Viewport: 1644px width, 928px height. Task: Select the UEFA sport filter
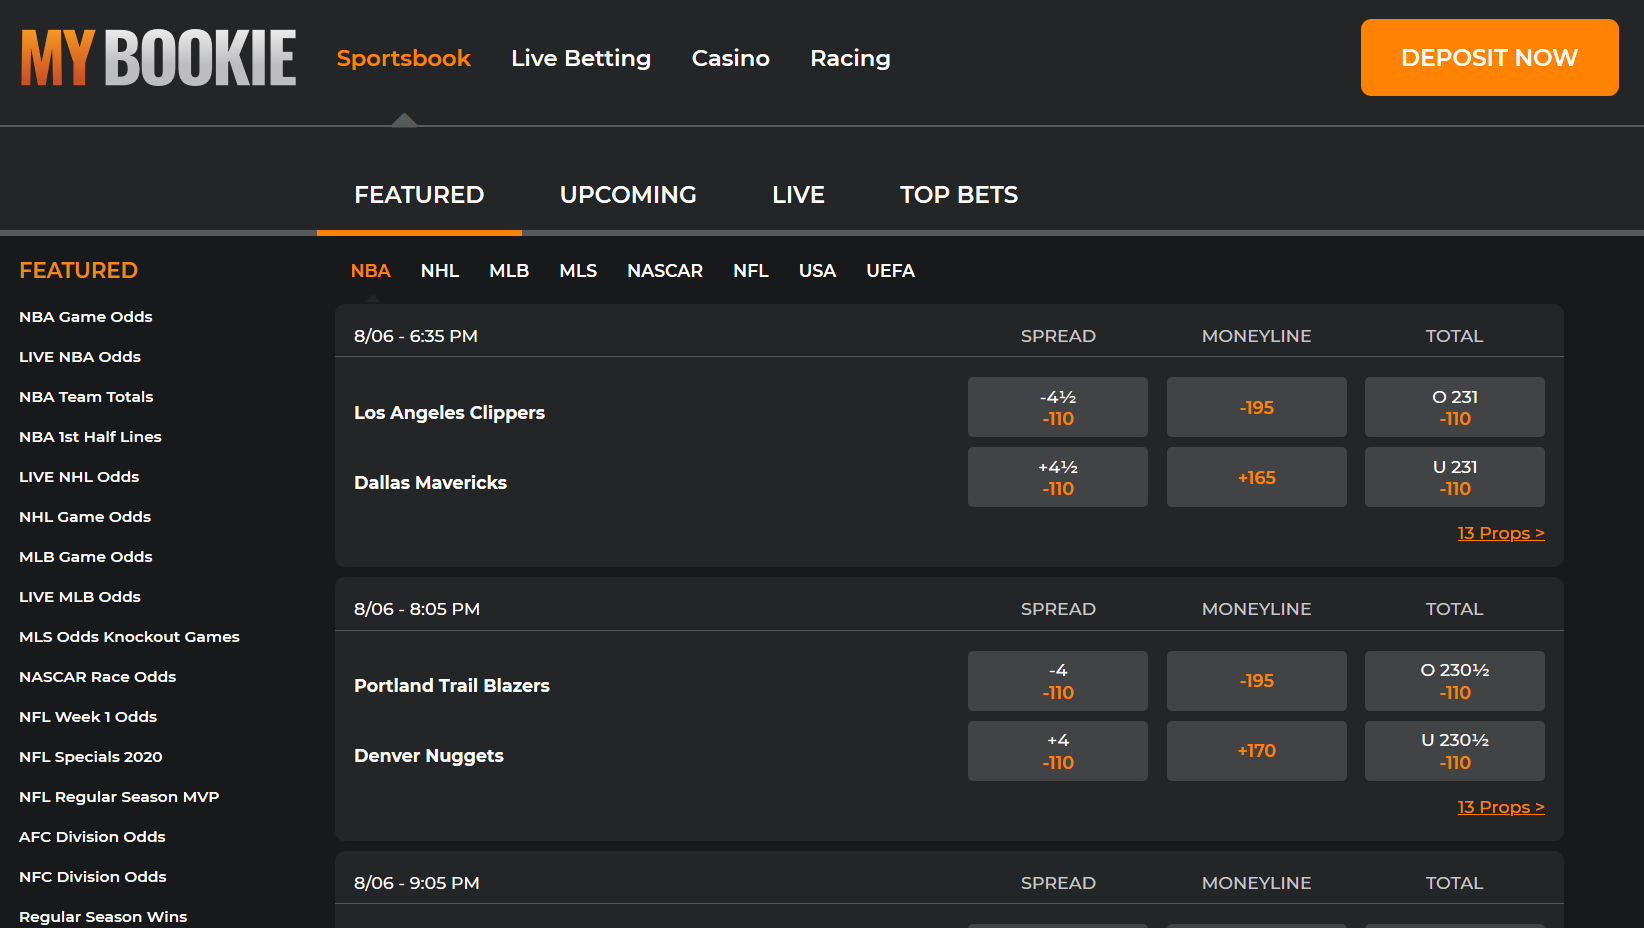click(x=890, y=271)
